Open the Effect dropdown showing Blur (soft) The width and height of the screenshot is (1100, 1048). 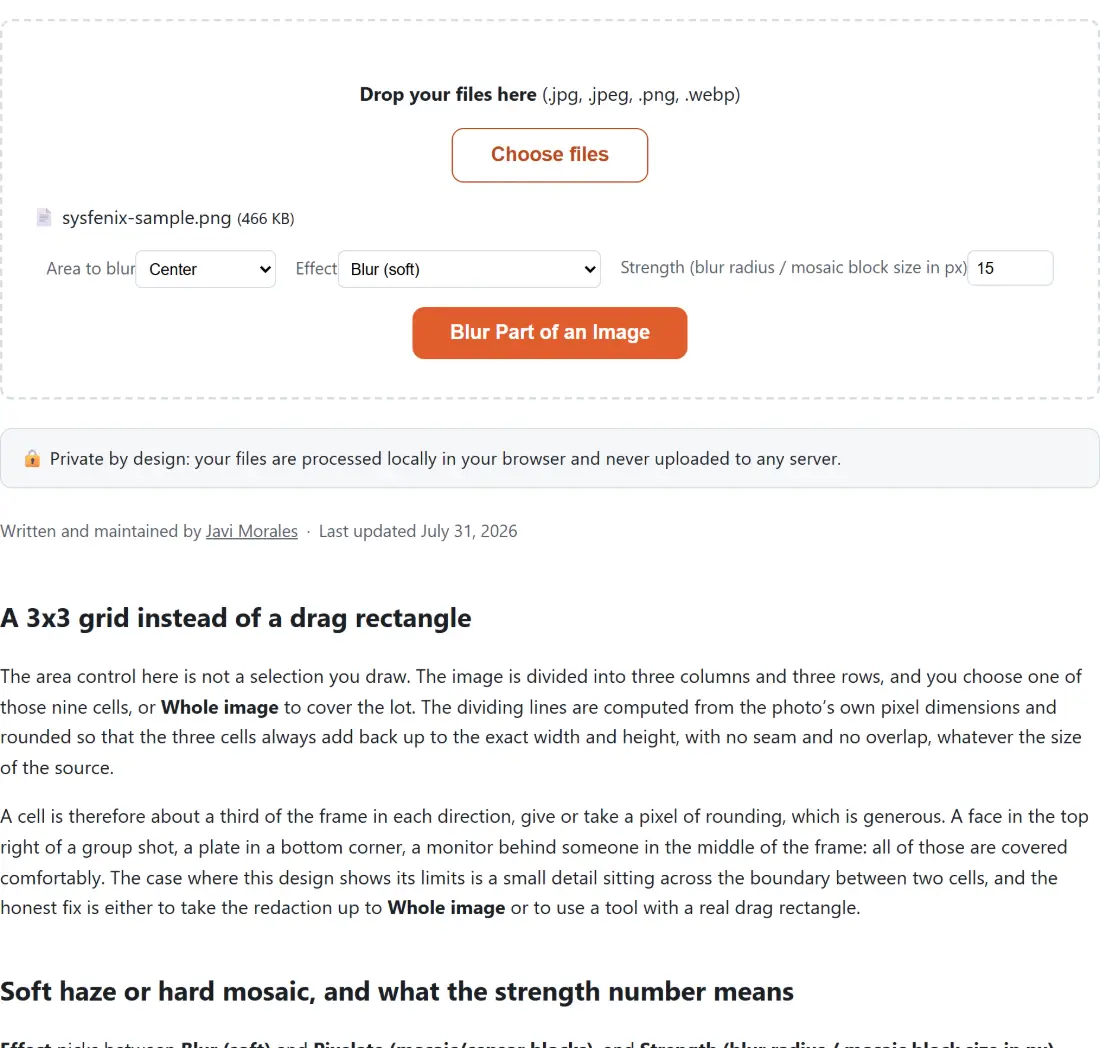coord(469,269)
